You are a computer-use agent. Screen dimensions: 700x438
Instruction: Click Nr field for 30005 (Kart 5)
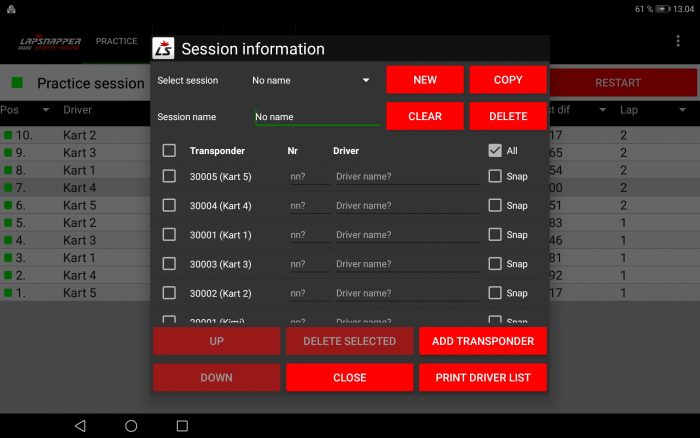click(309, 176)
